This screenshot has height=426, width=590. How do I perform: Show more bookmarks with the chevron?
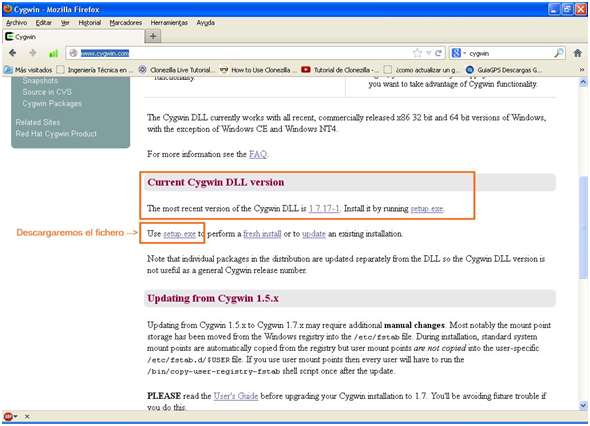coord(582,70)
